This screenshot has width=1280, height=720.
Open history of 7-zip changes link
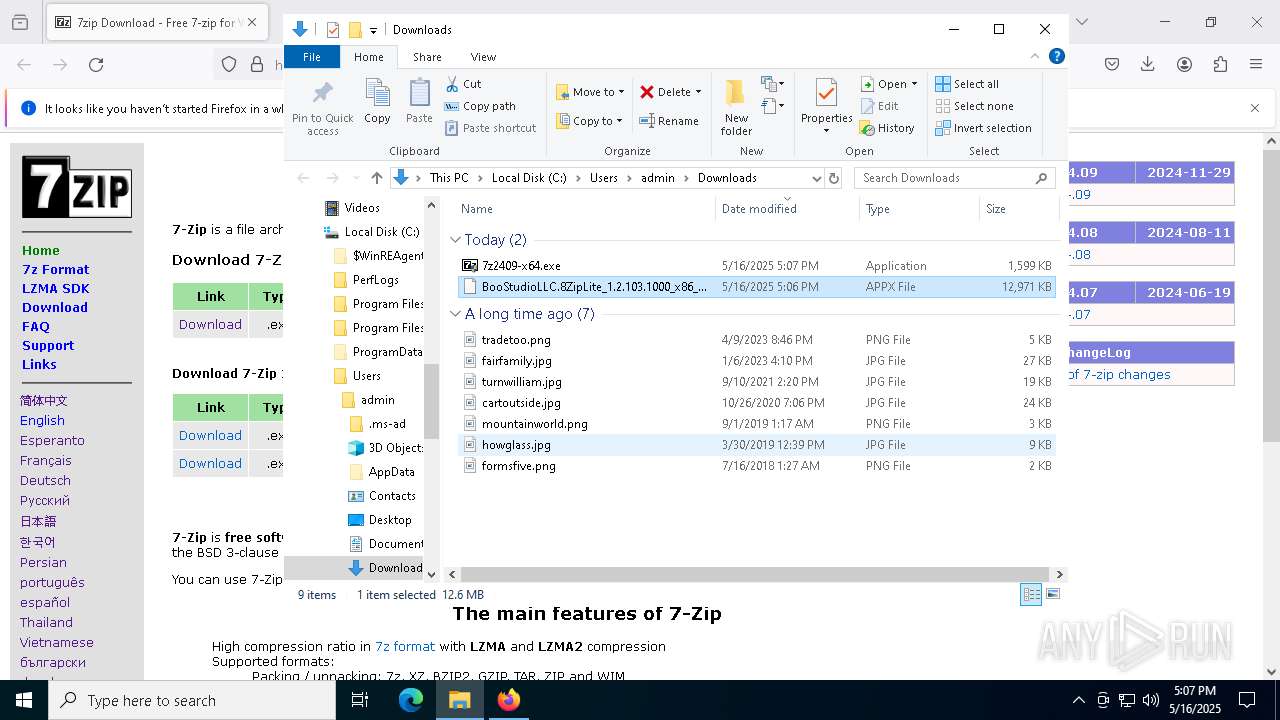(x=1119, y=375)
